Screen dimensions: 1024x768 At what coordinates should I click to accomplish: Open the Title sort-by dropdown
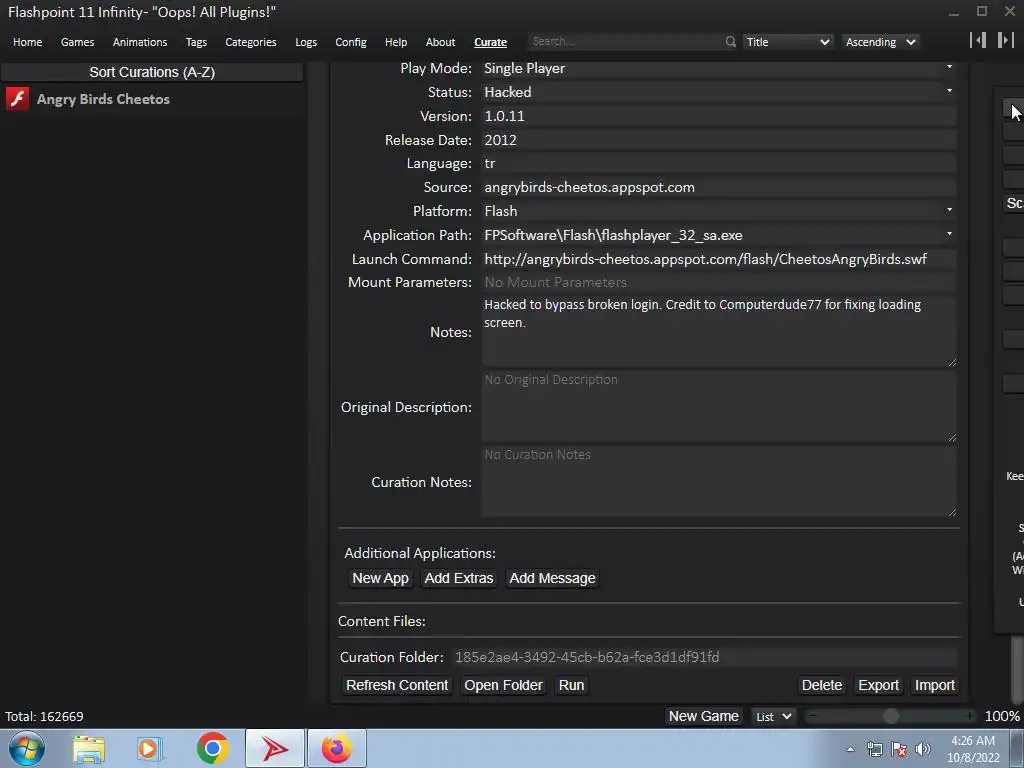pos(788,42)
